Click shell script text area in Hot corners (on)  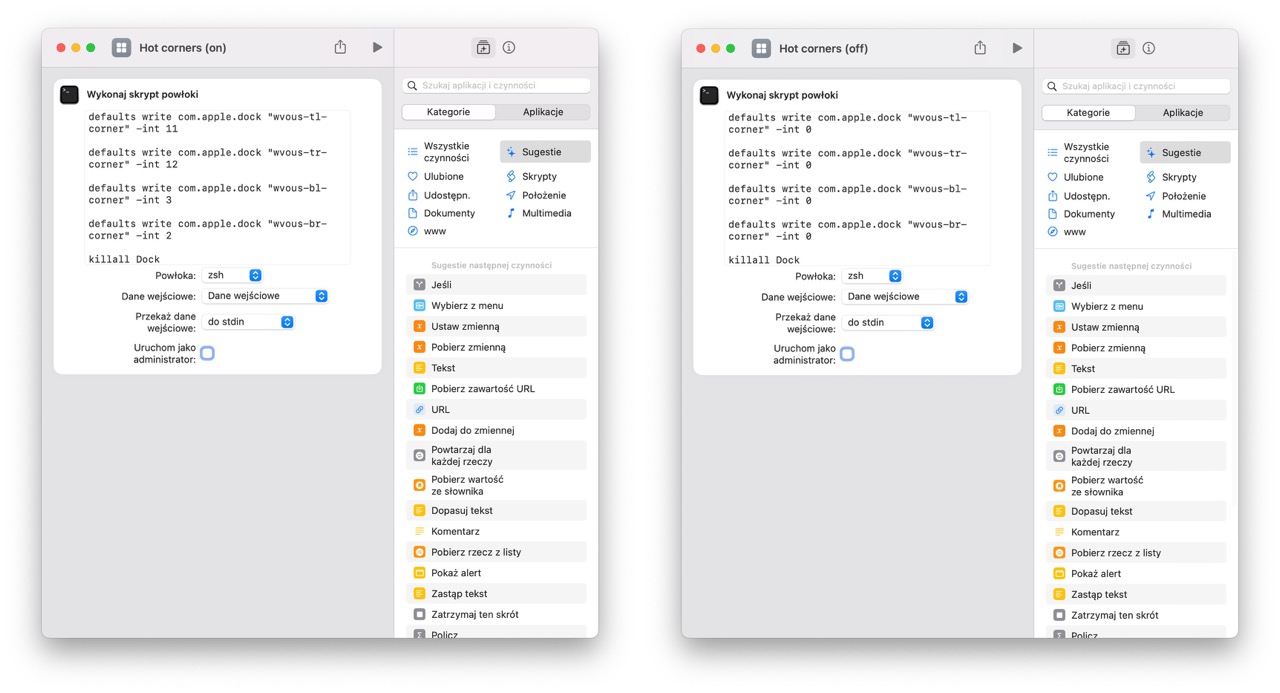(217, 187)
